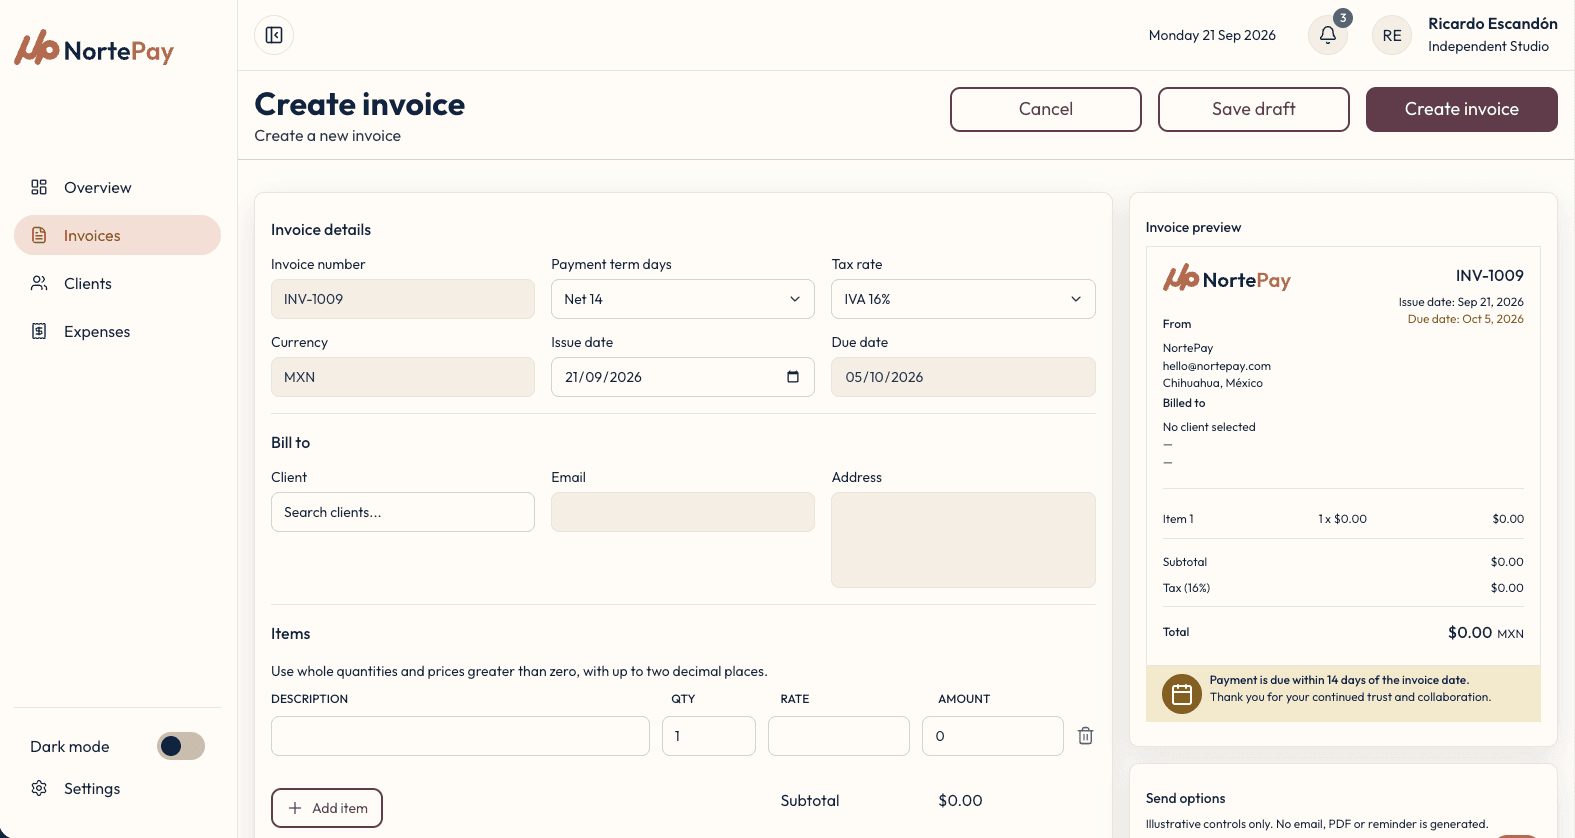Select the QTY input field
Viewport: 1575px width, 838px height.
coord(709,736)
